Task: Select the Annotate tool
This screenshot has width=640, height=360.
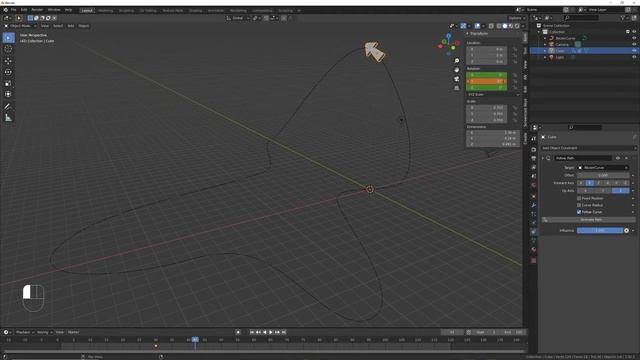Action: click(8, 107)
